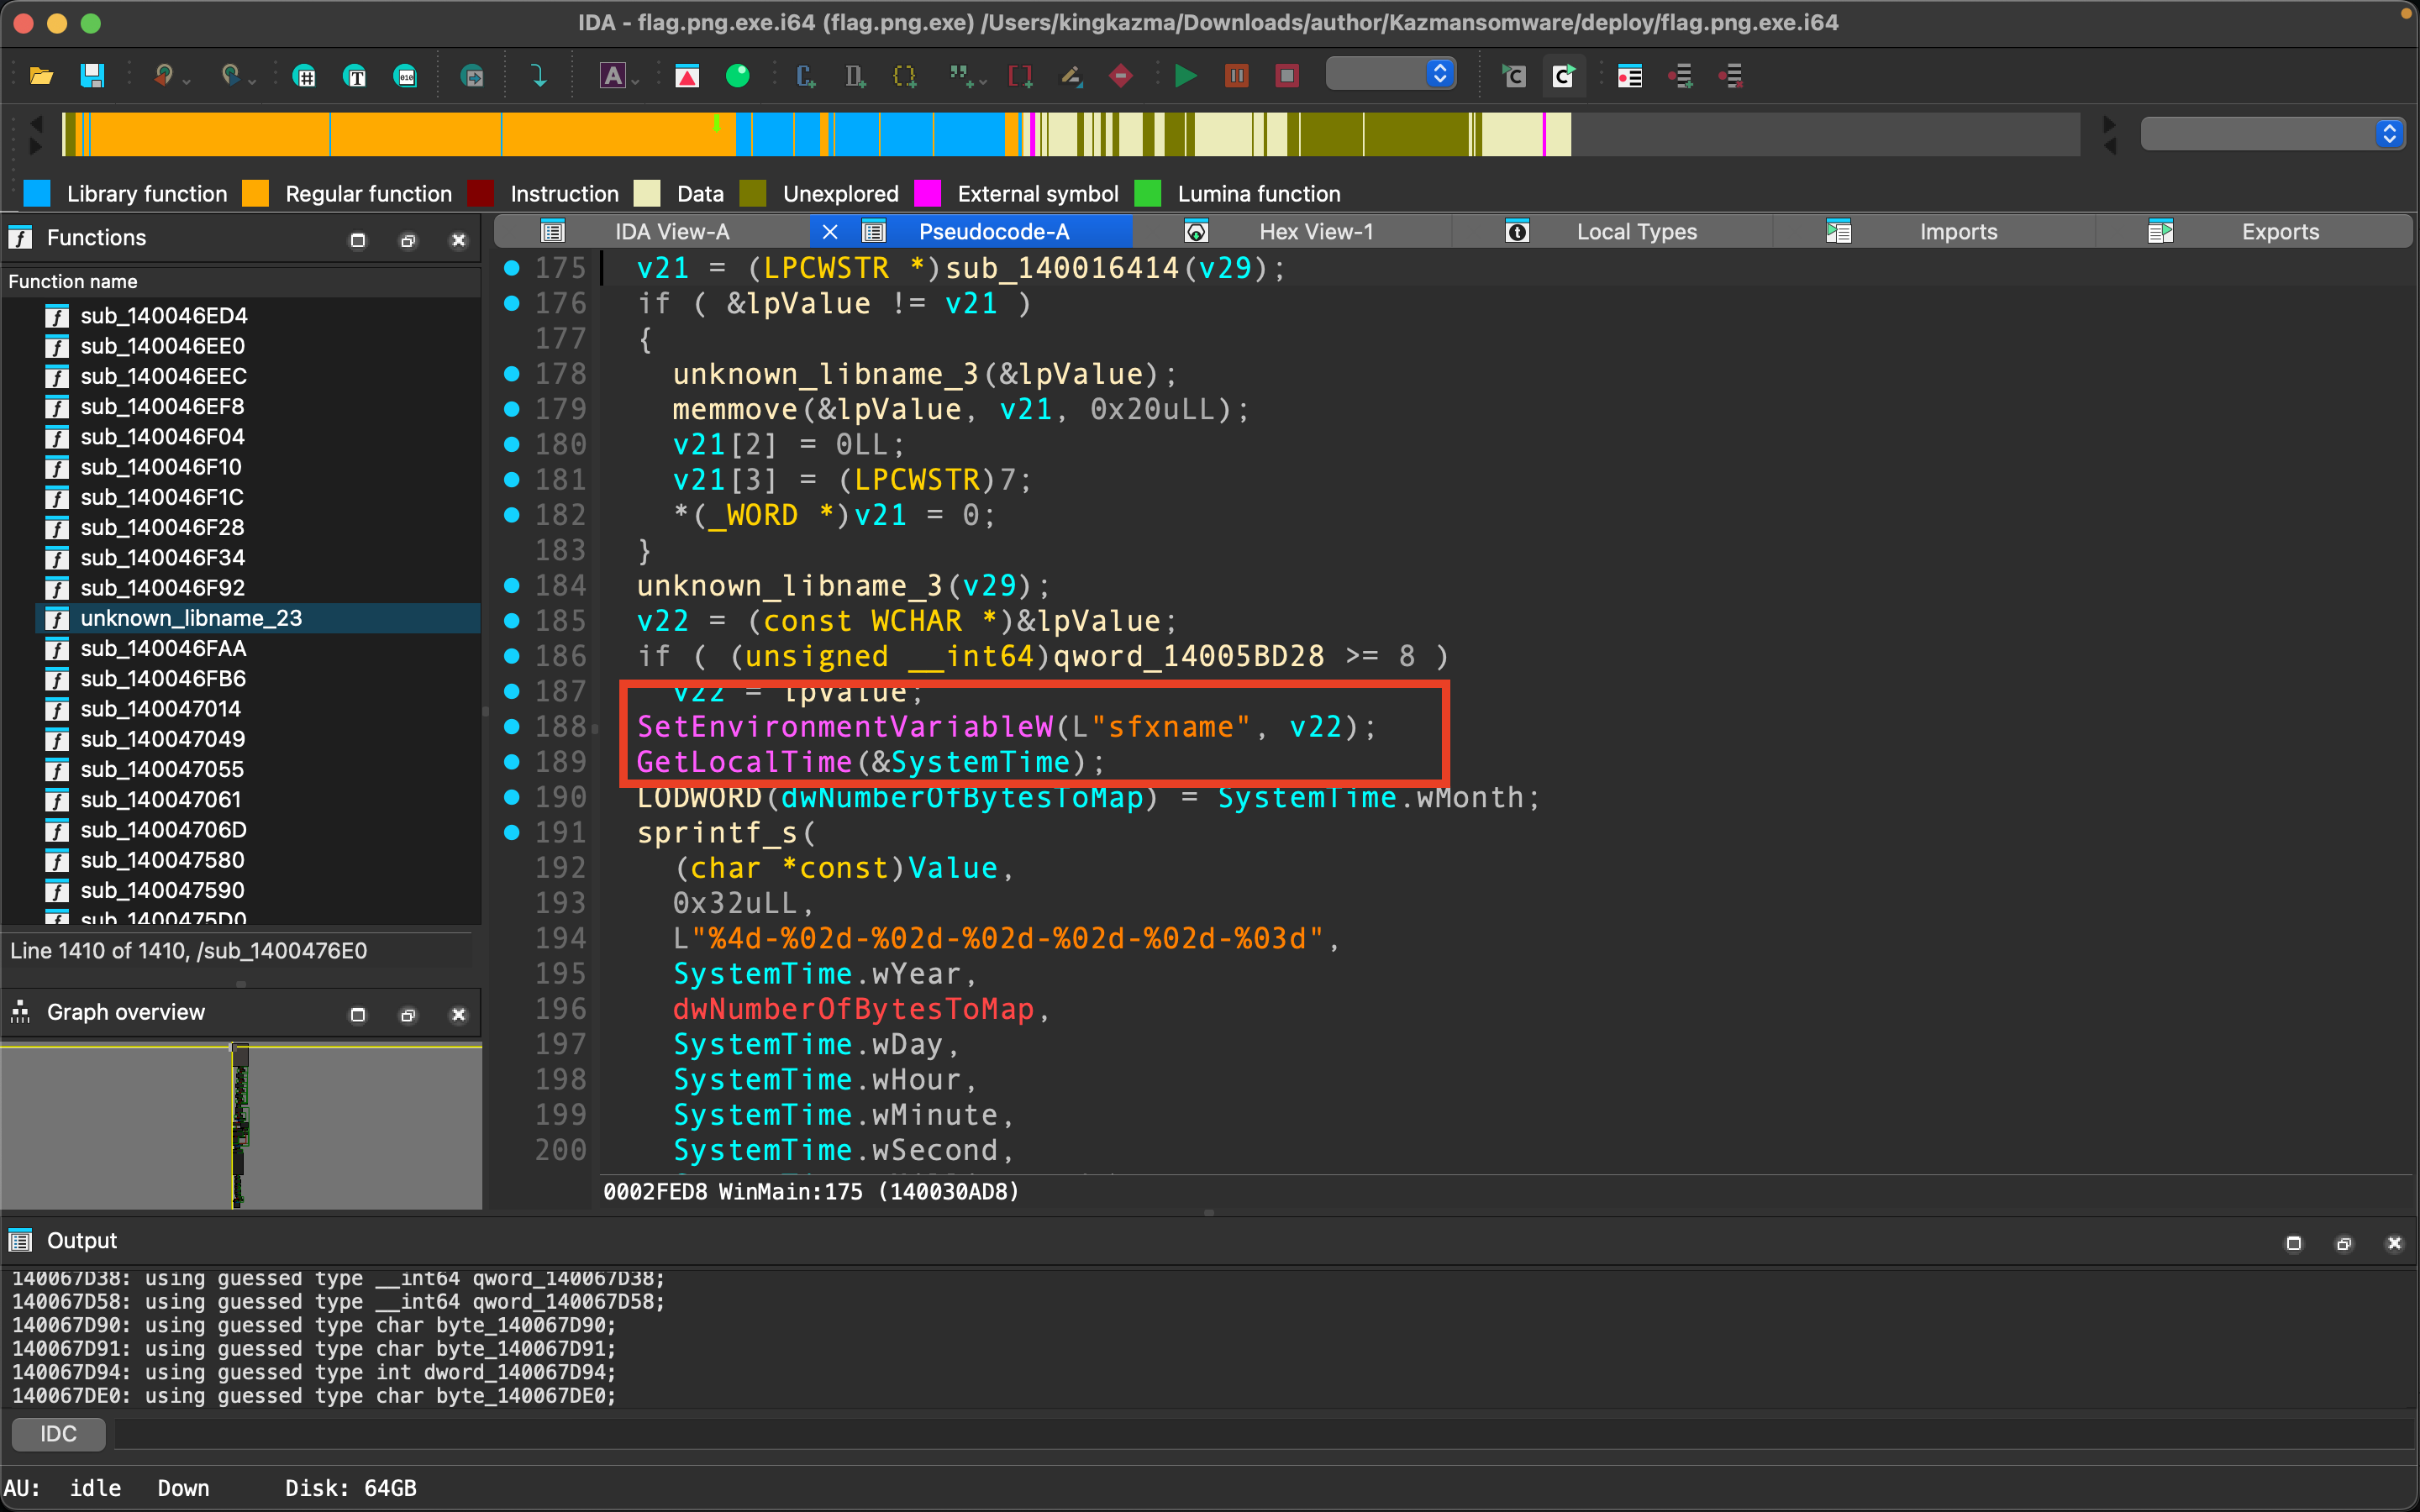Image resolution: width=2420 pixels, height=1512 pixels.
Task: Switch to the Hex View-1 tab
Action: pos(1315,232)
